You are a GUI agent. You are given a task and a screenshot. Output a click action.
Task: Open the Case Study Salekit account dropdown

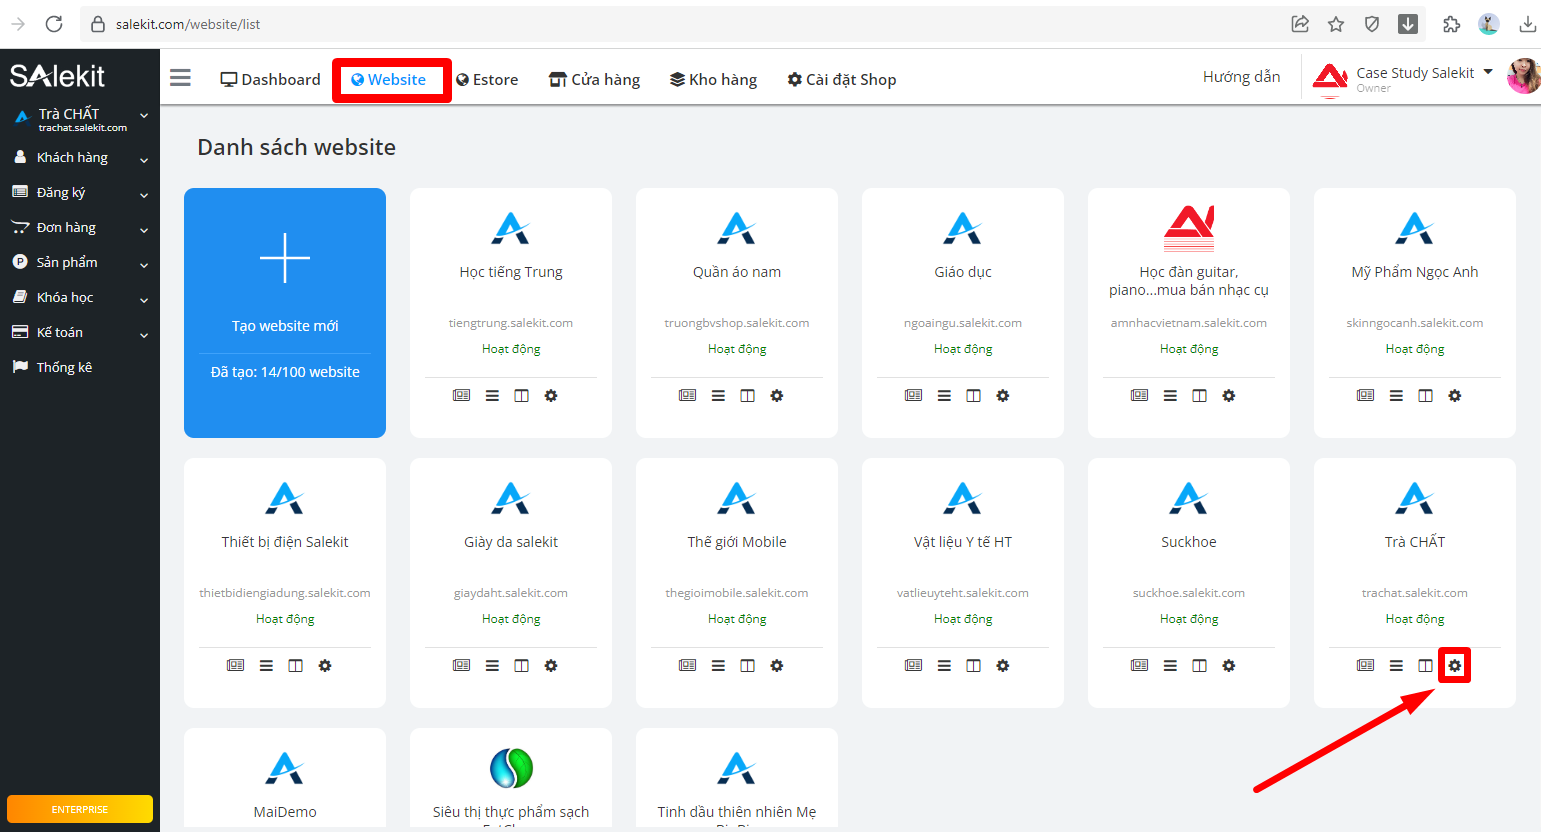pos(1424,74)
